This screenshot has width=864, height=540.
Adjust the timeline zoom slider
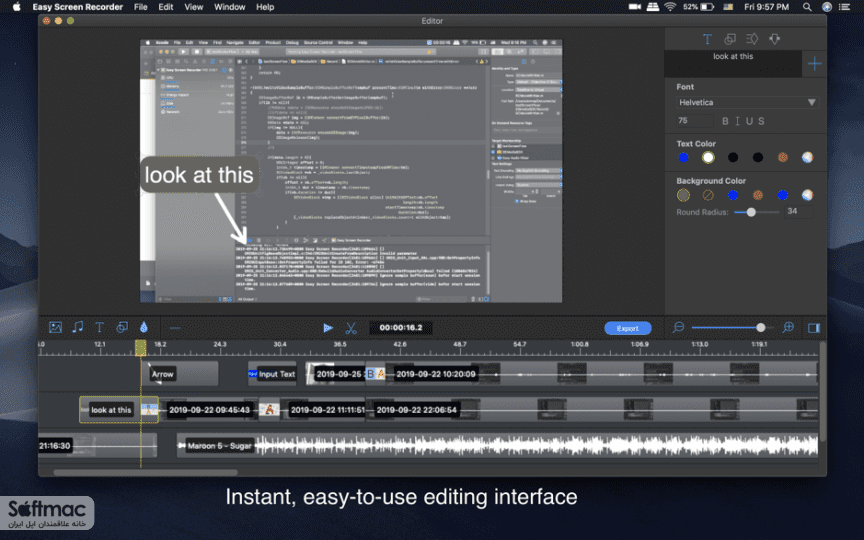pyautogui.click(x=760, y=327)
